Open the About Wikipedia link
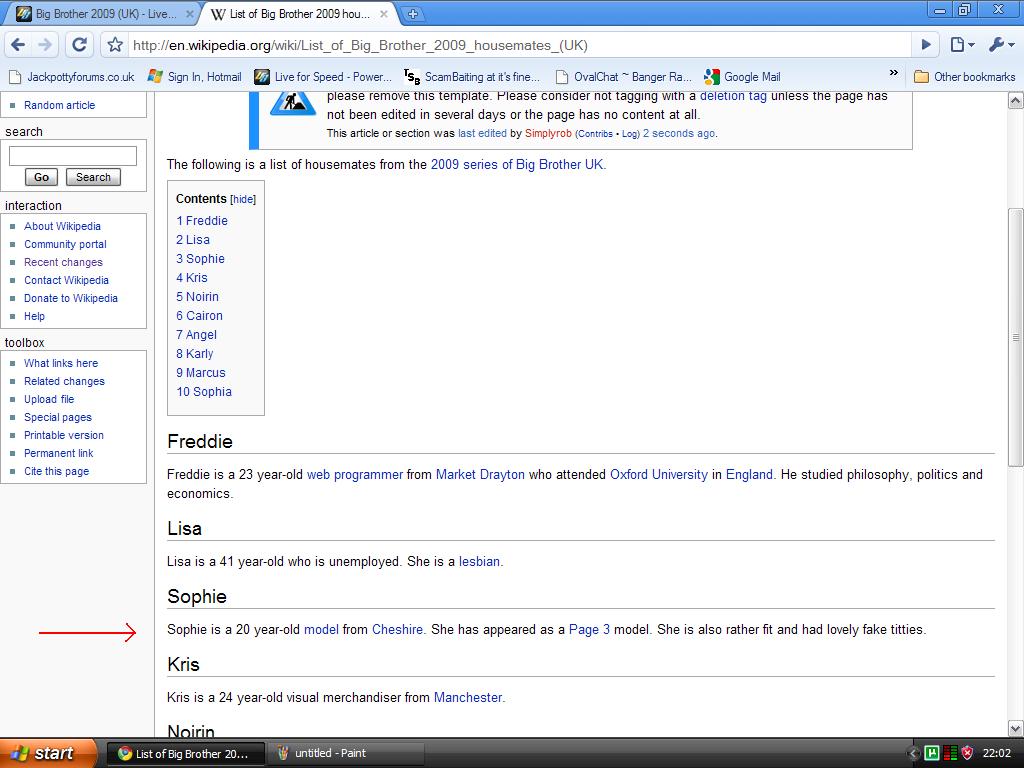The width and height of the screenshot is (1024, 768). tap(62, 226)
